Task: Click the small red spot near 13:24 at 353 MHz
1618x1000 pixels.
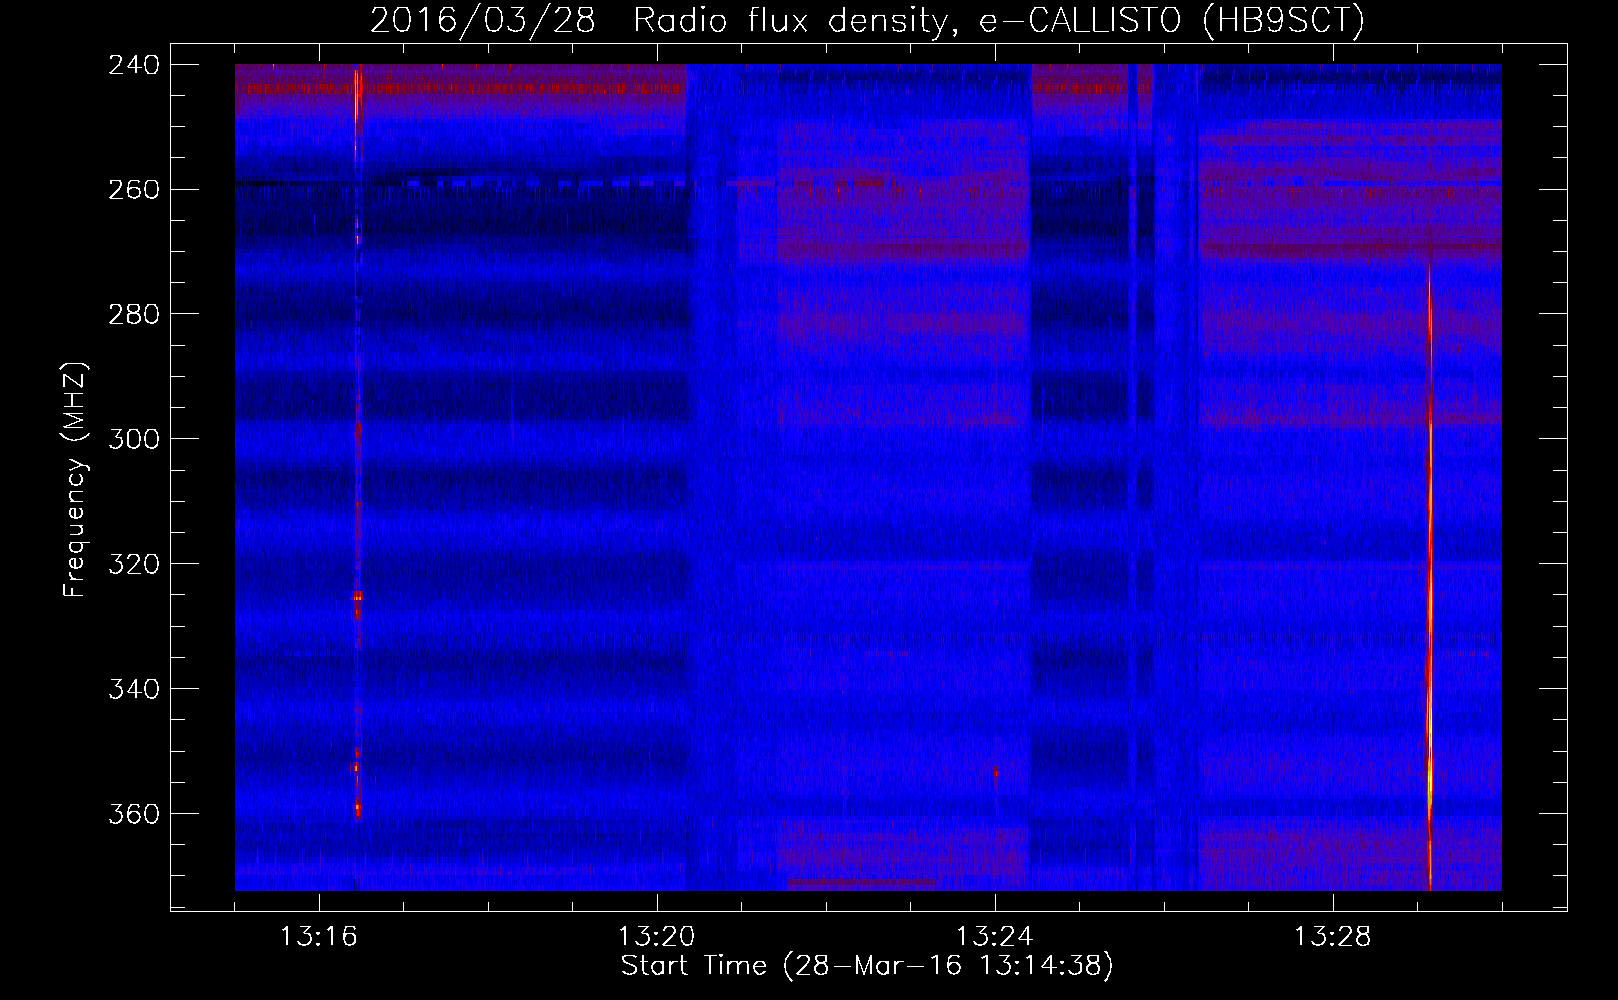Action: pos(996,772)
